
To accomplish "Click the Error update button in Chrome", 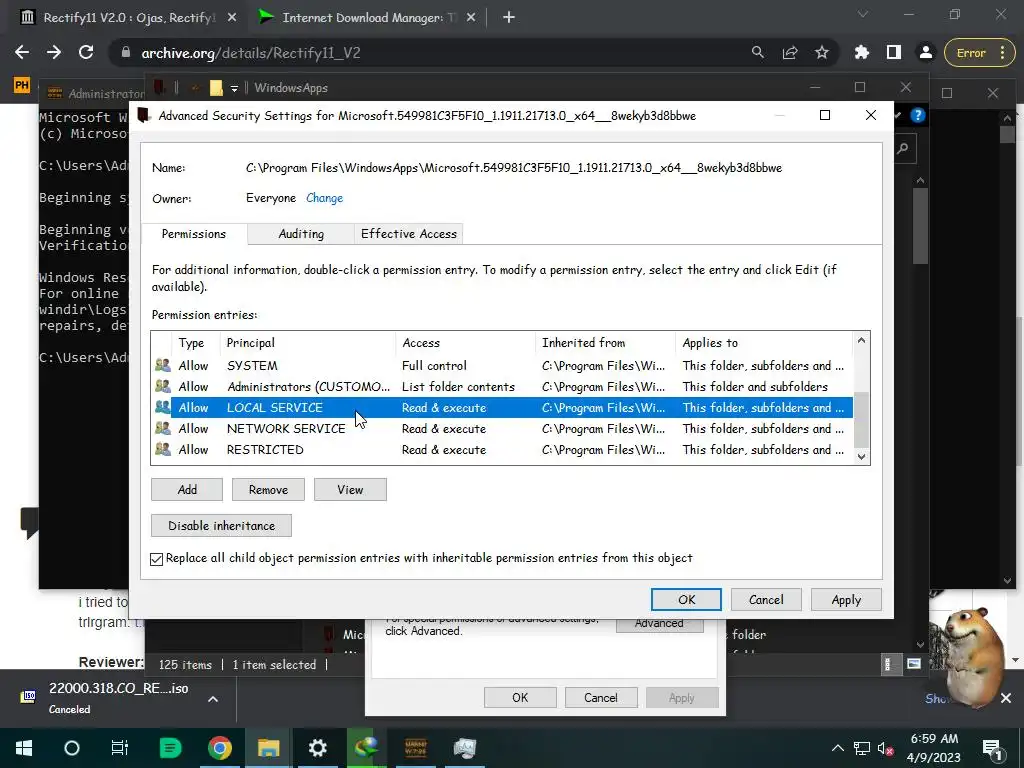I will (x=978, y=53).
